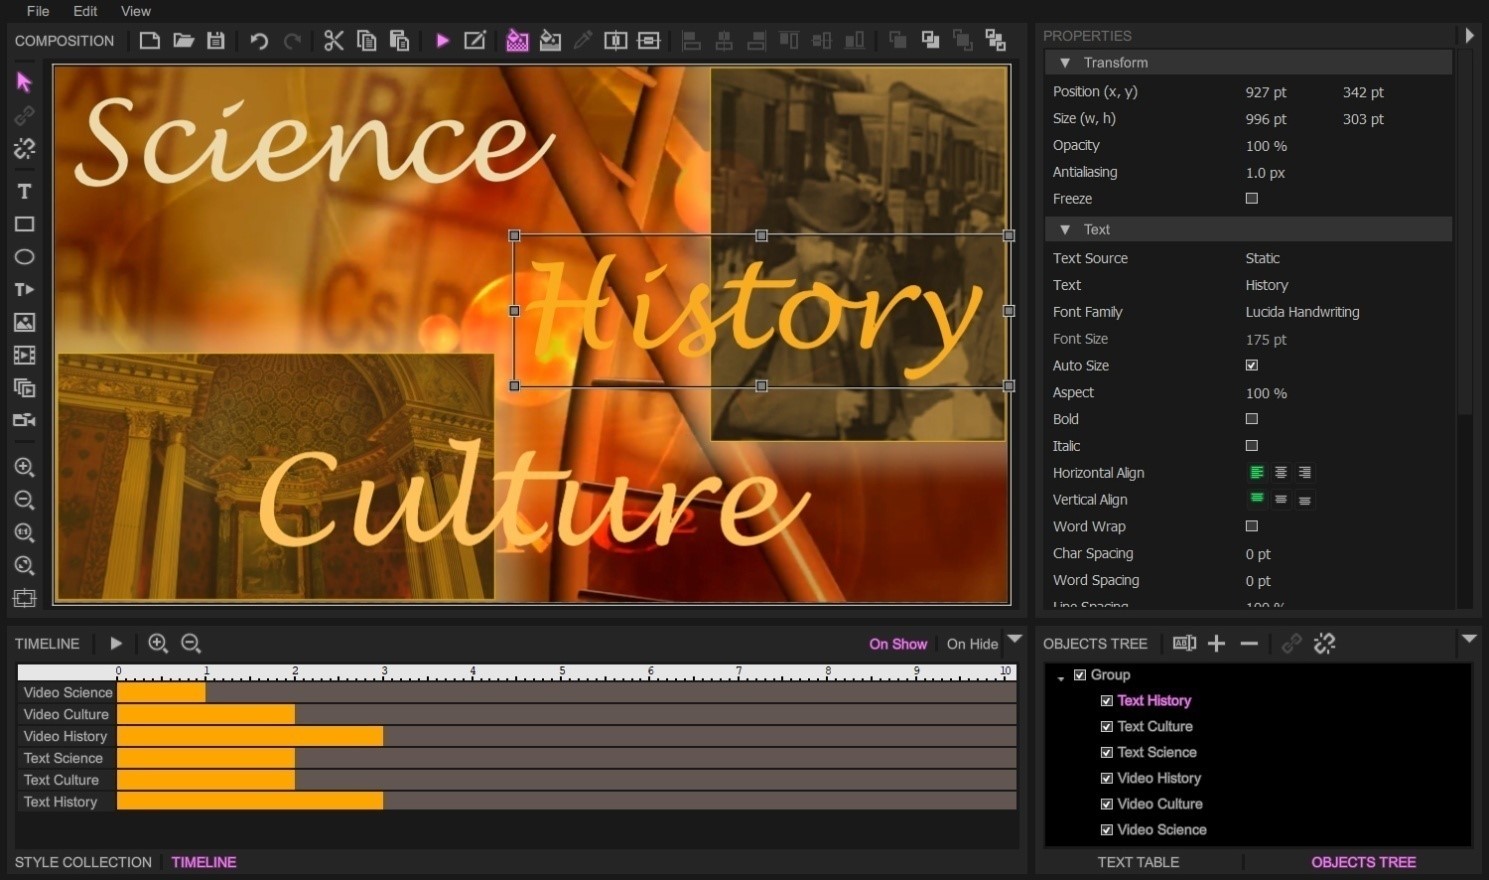Remove object with the minus button
This screenshot has height=880, width=1489.
pyautogui.click(x=1249, y=643)
